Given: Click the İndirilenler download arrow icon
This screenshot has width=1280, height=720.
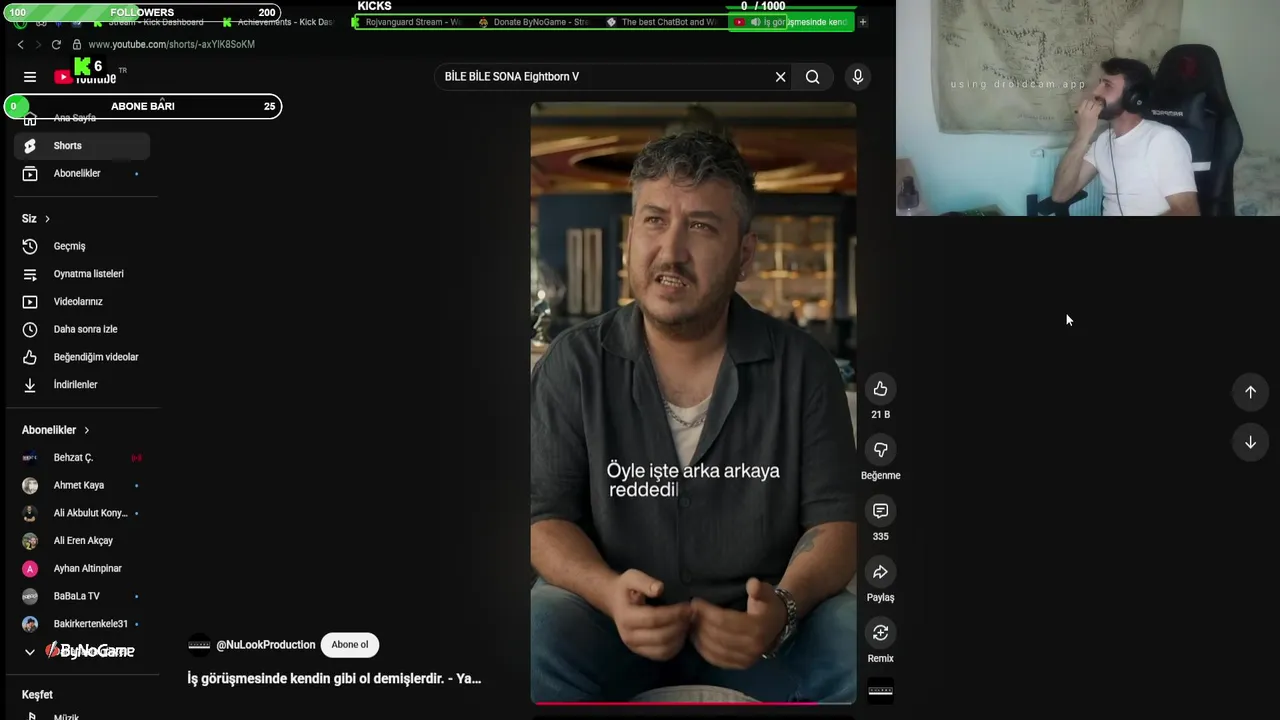Looking at the screenshot, I should coord(30,385).
